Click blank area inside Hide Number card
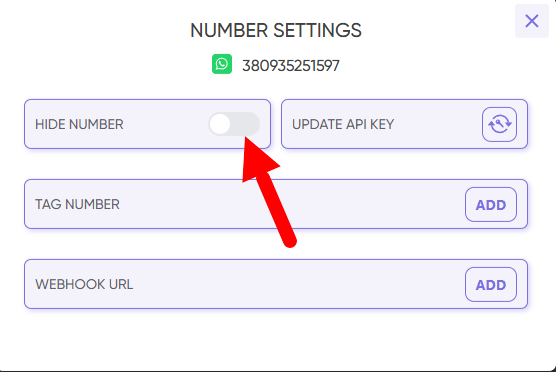The height and width of the screenshot is (372, 556). click(165, 124)
